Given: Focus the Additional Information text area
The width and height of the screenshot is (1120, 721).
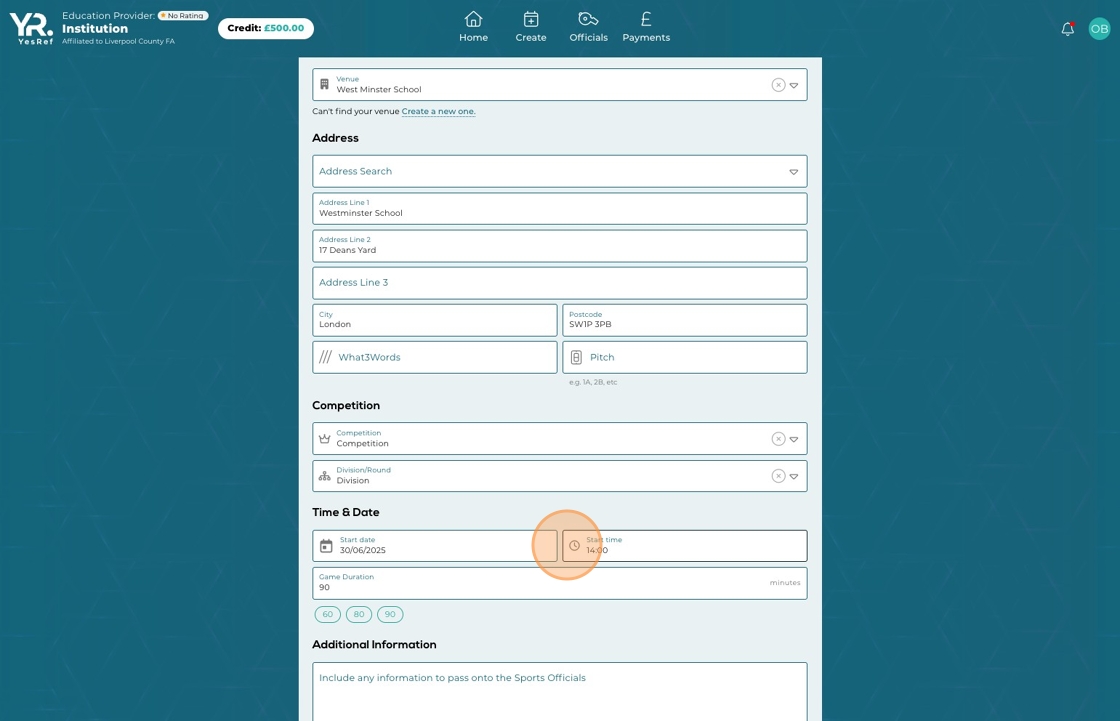Looking at the screenshot, I should pyautogui.click(x=559, y=692).
